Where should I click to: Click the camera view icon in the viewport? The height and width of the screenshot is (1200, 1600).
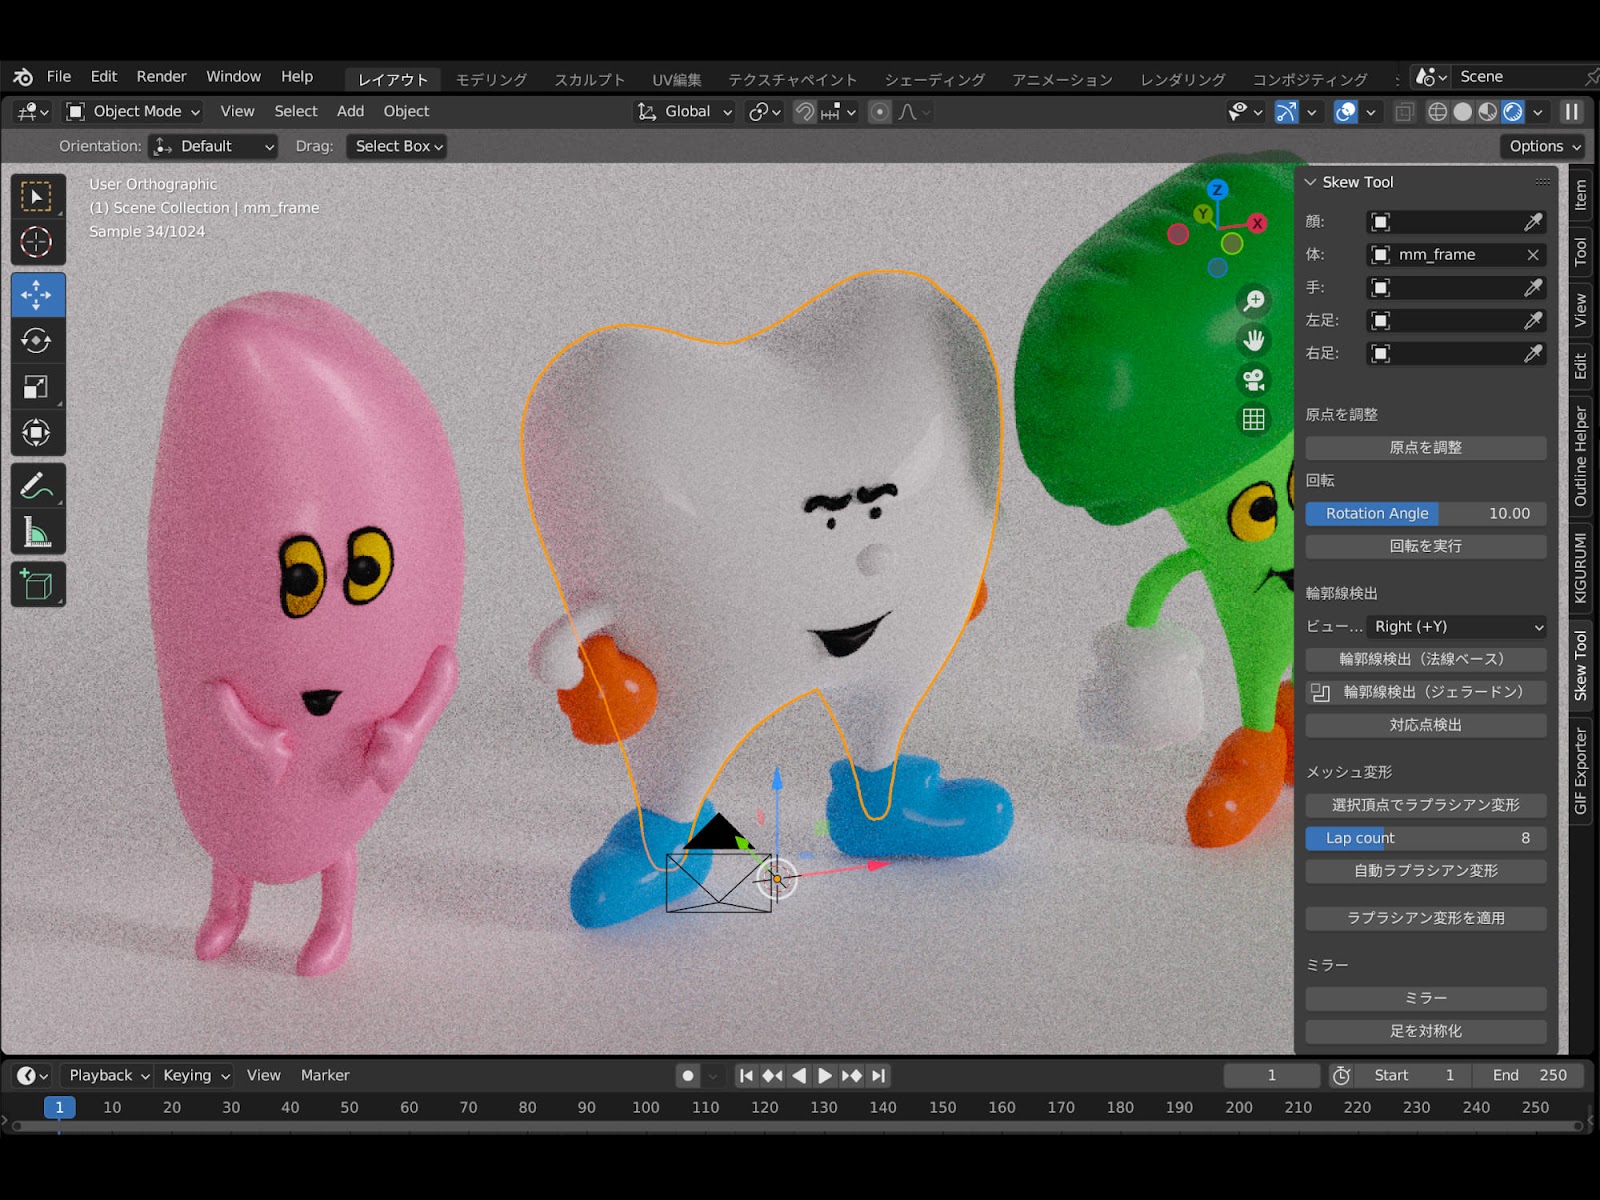(1254, 380)
